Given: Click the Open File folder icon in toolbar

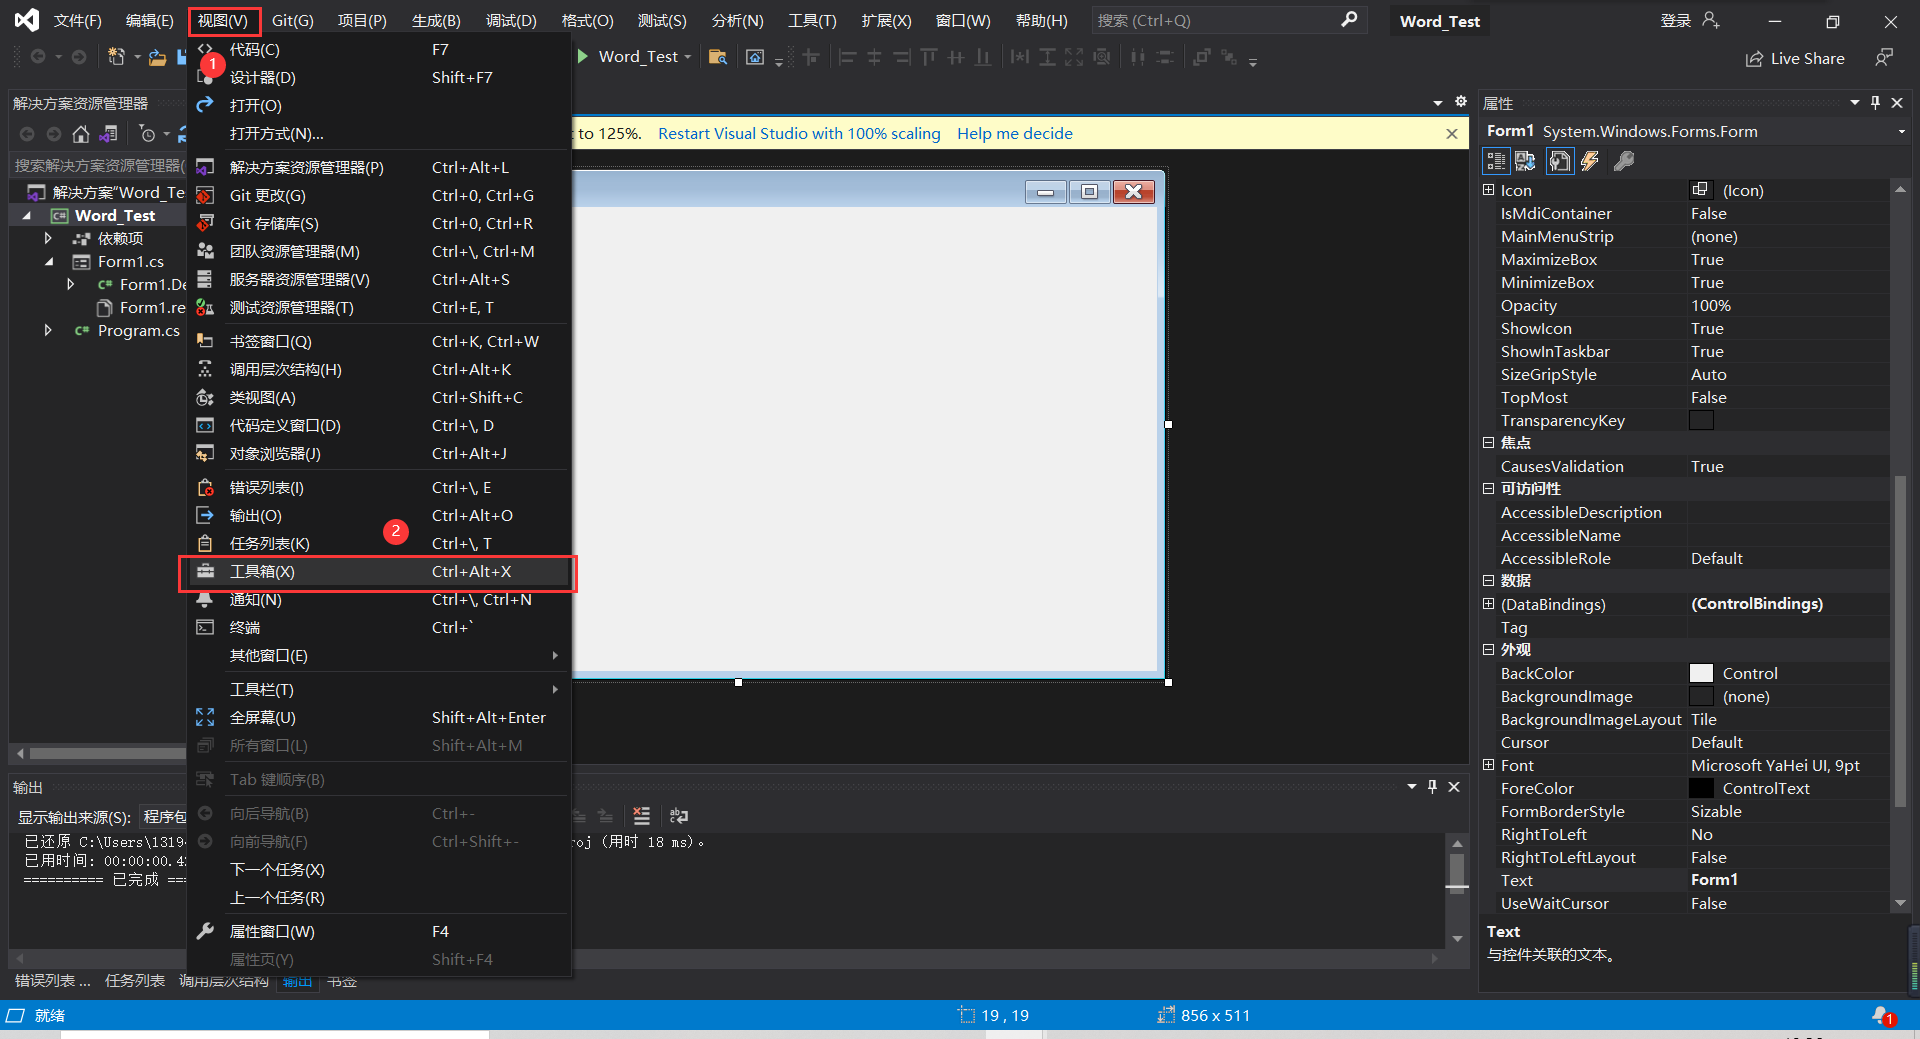Looking at the screenshot, I should (x=157, y=58).
